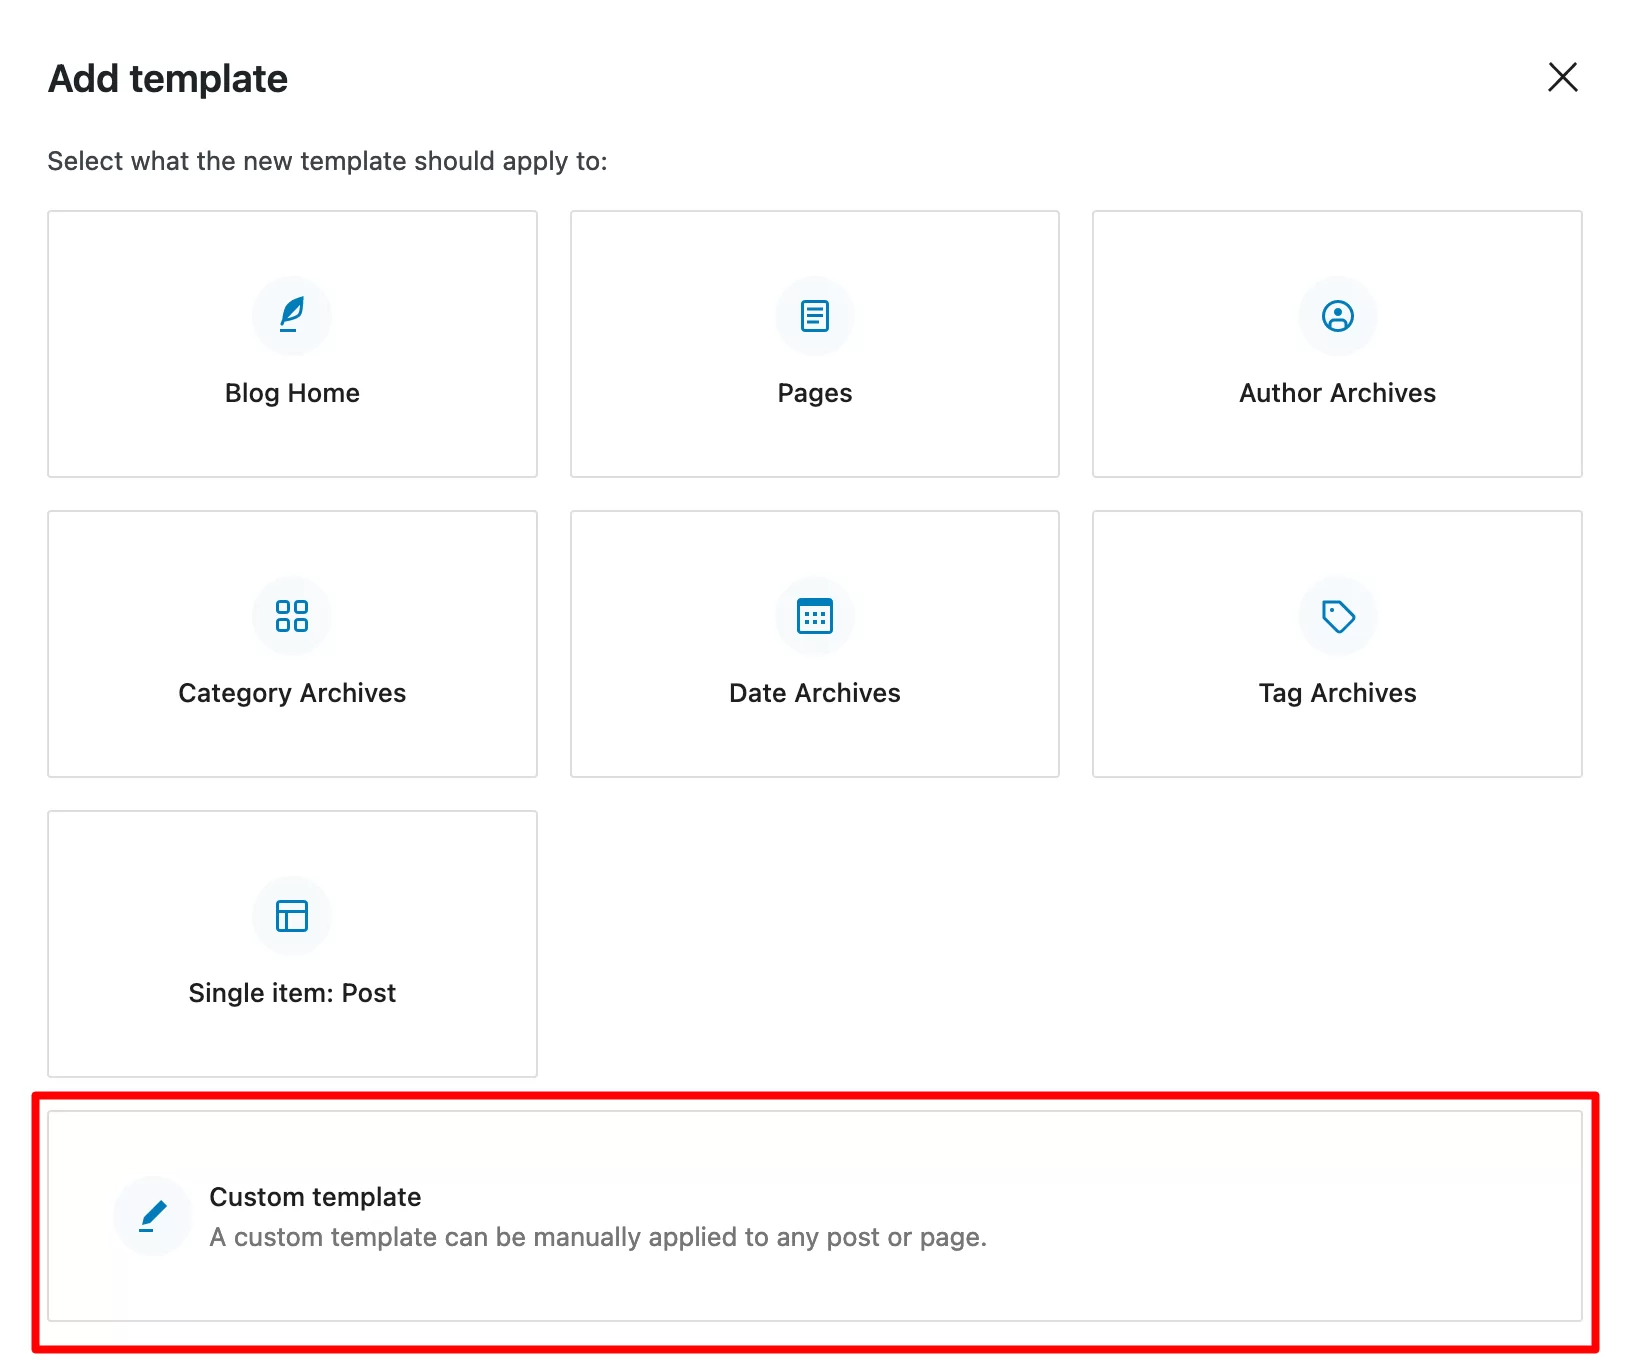Select the Pages label
This screenshot has width=1638, height=1372.
815,393
